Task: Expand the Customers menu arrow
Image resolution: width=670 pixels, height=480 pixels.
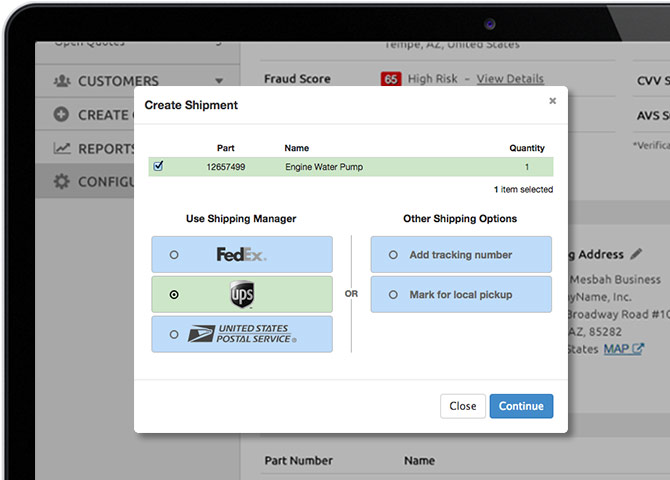Action: click(219, 81)
